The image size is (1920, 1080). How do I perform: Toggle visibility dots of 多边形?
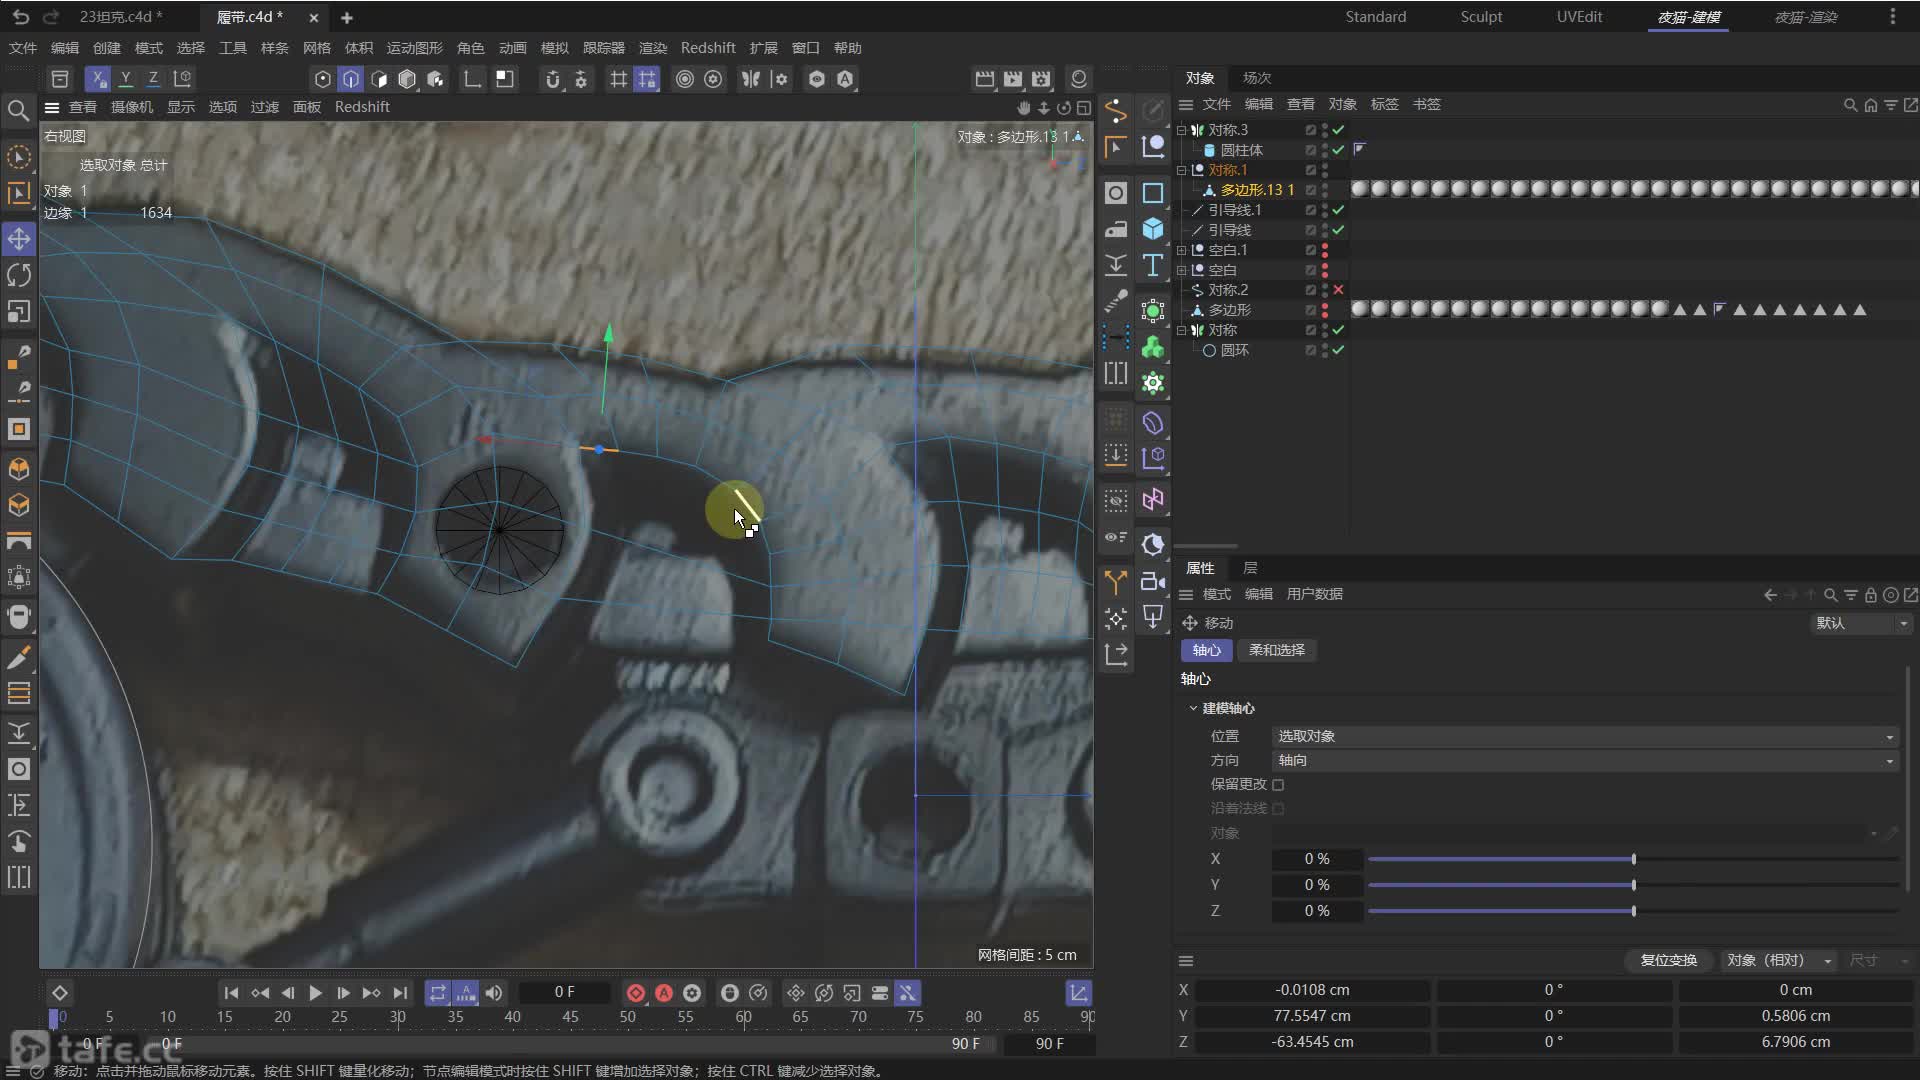(1325, 310)
